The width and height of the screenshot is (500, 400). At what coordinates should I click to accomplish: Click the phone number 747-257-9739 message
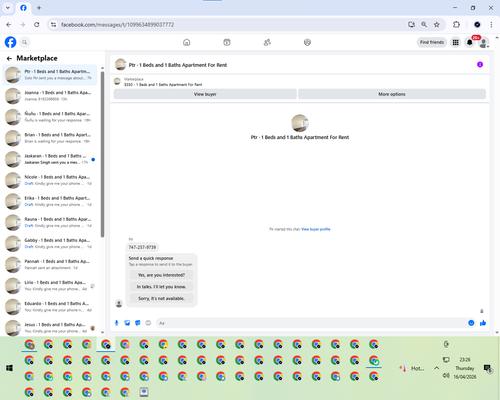tap(142, 247)
